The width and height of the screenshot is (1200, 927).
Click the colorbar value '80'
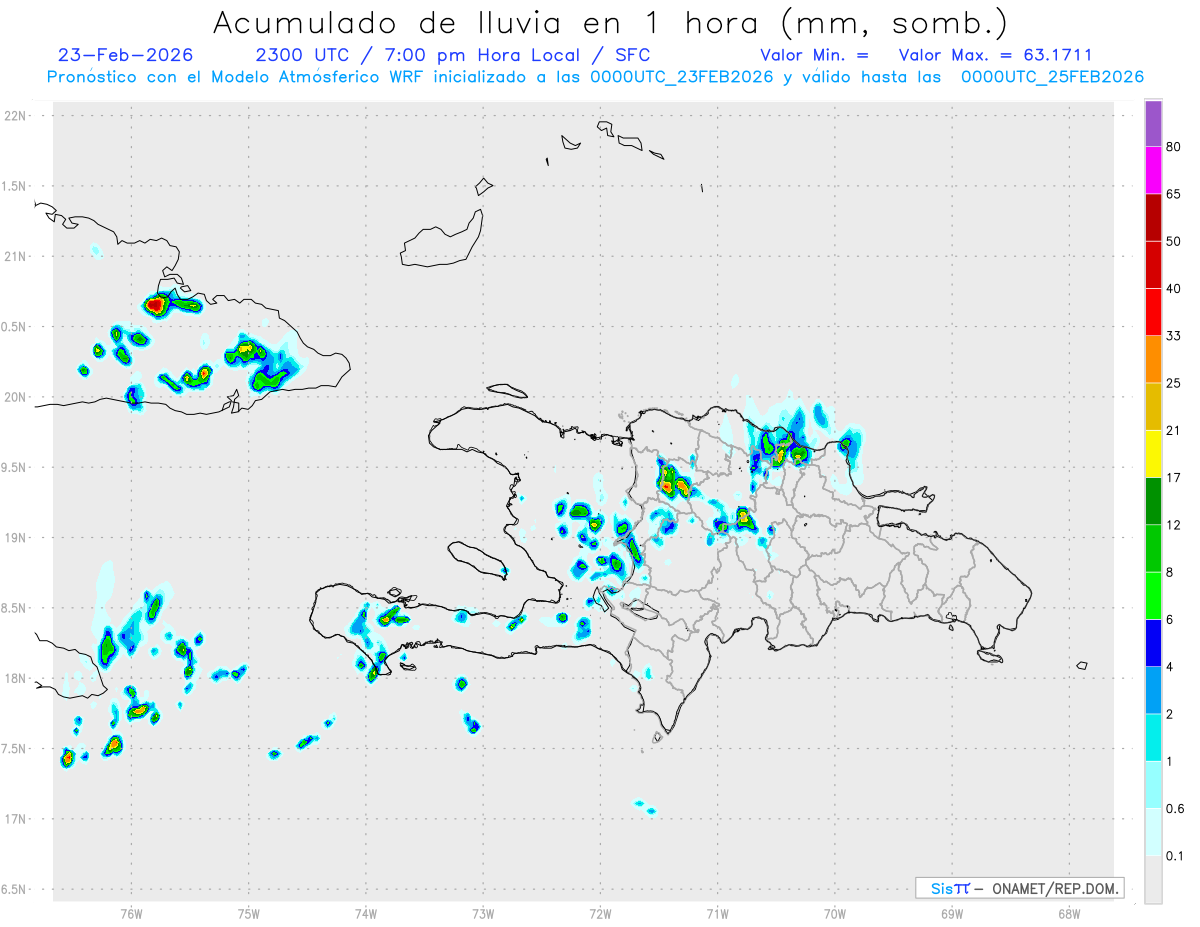click(1174, 147)
